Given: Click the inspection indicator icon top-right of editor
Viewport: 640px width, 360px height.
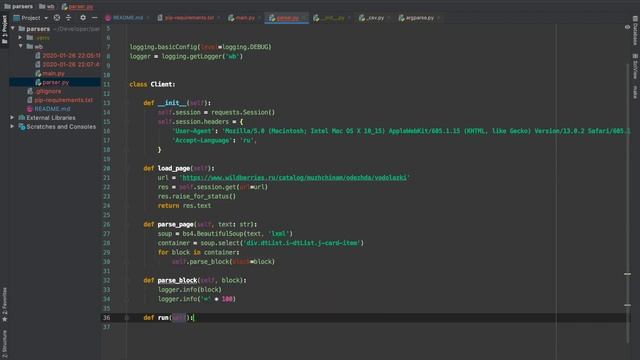Looking at the screenshot, I should pyautogui.click(x=627, y=27).
